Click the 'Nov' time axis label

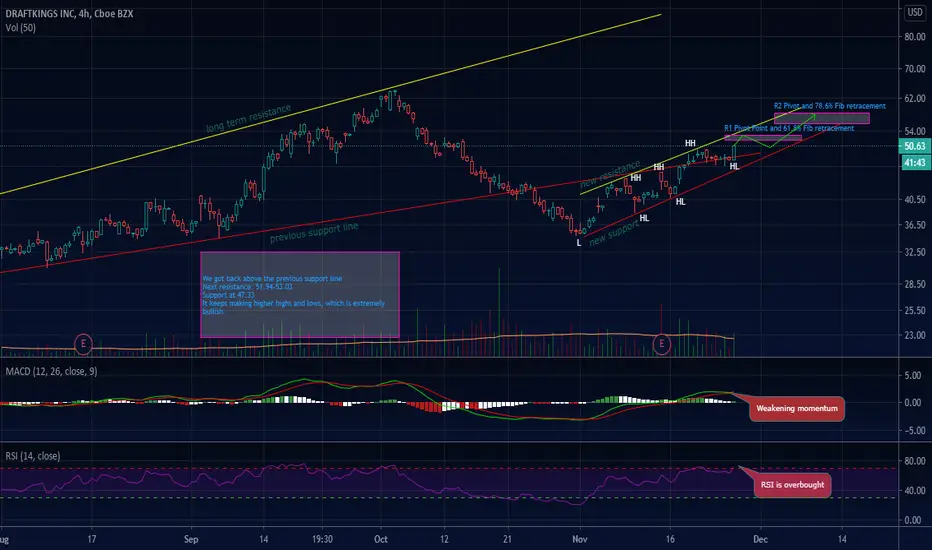[580, 539]
